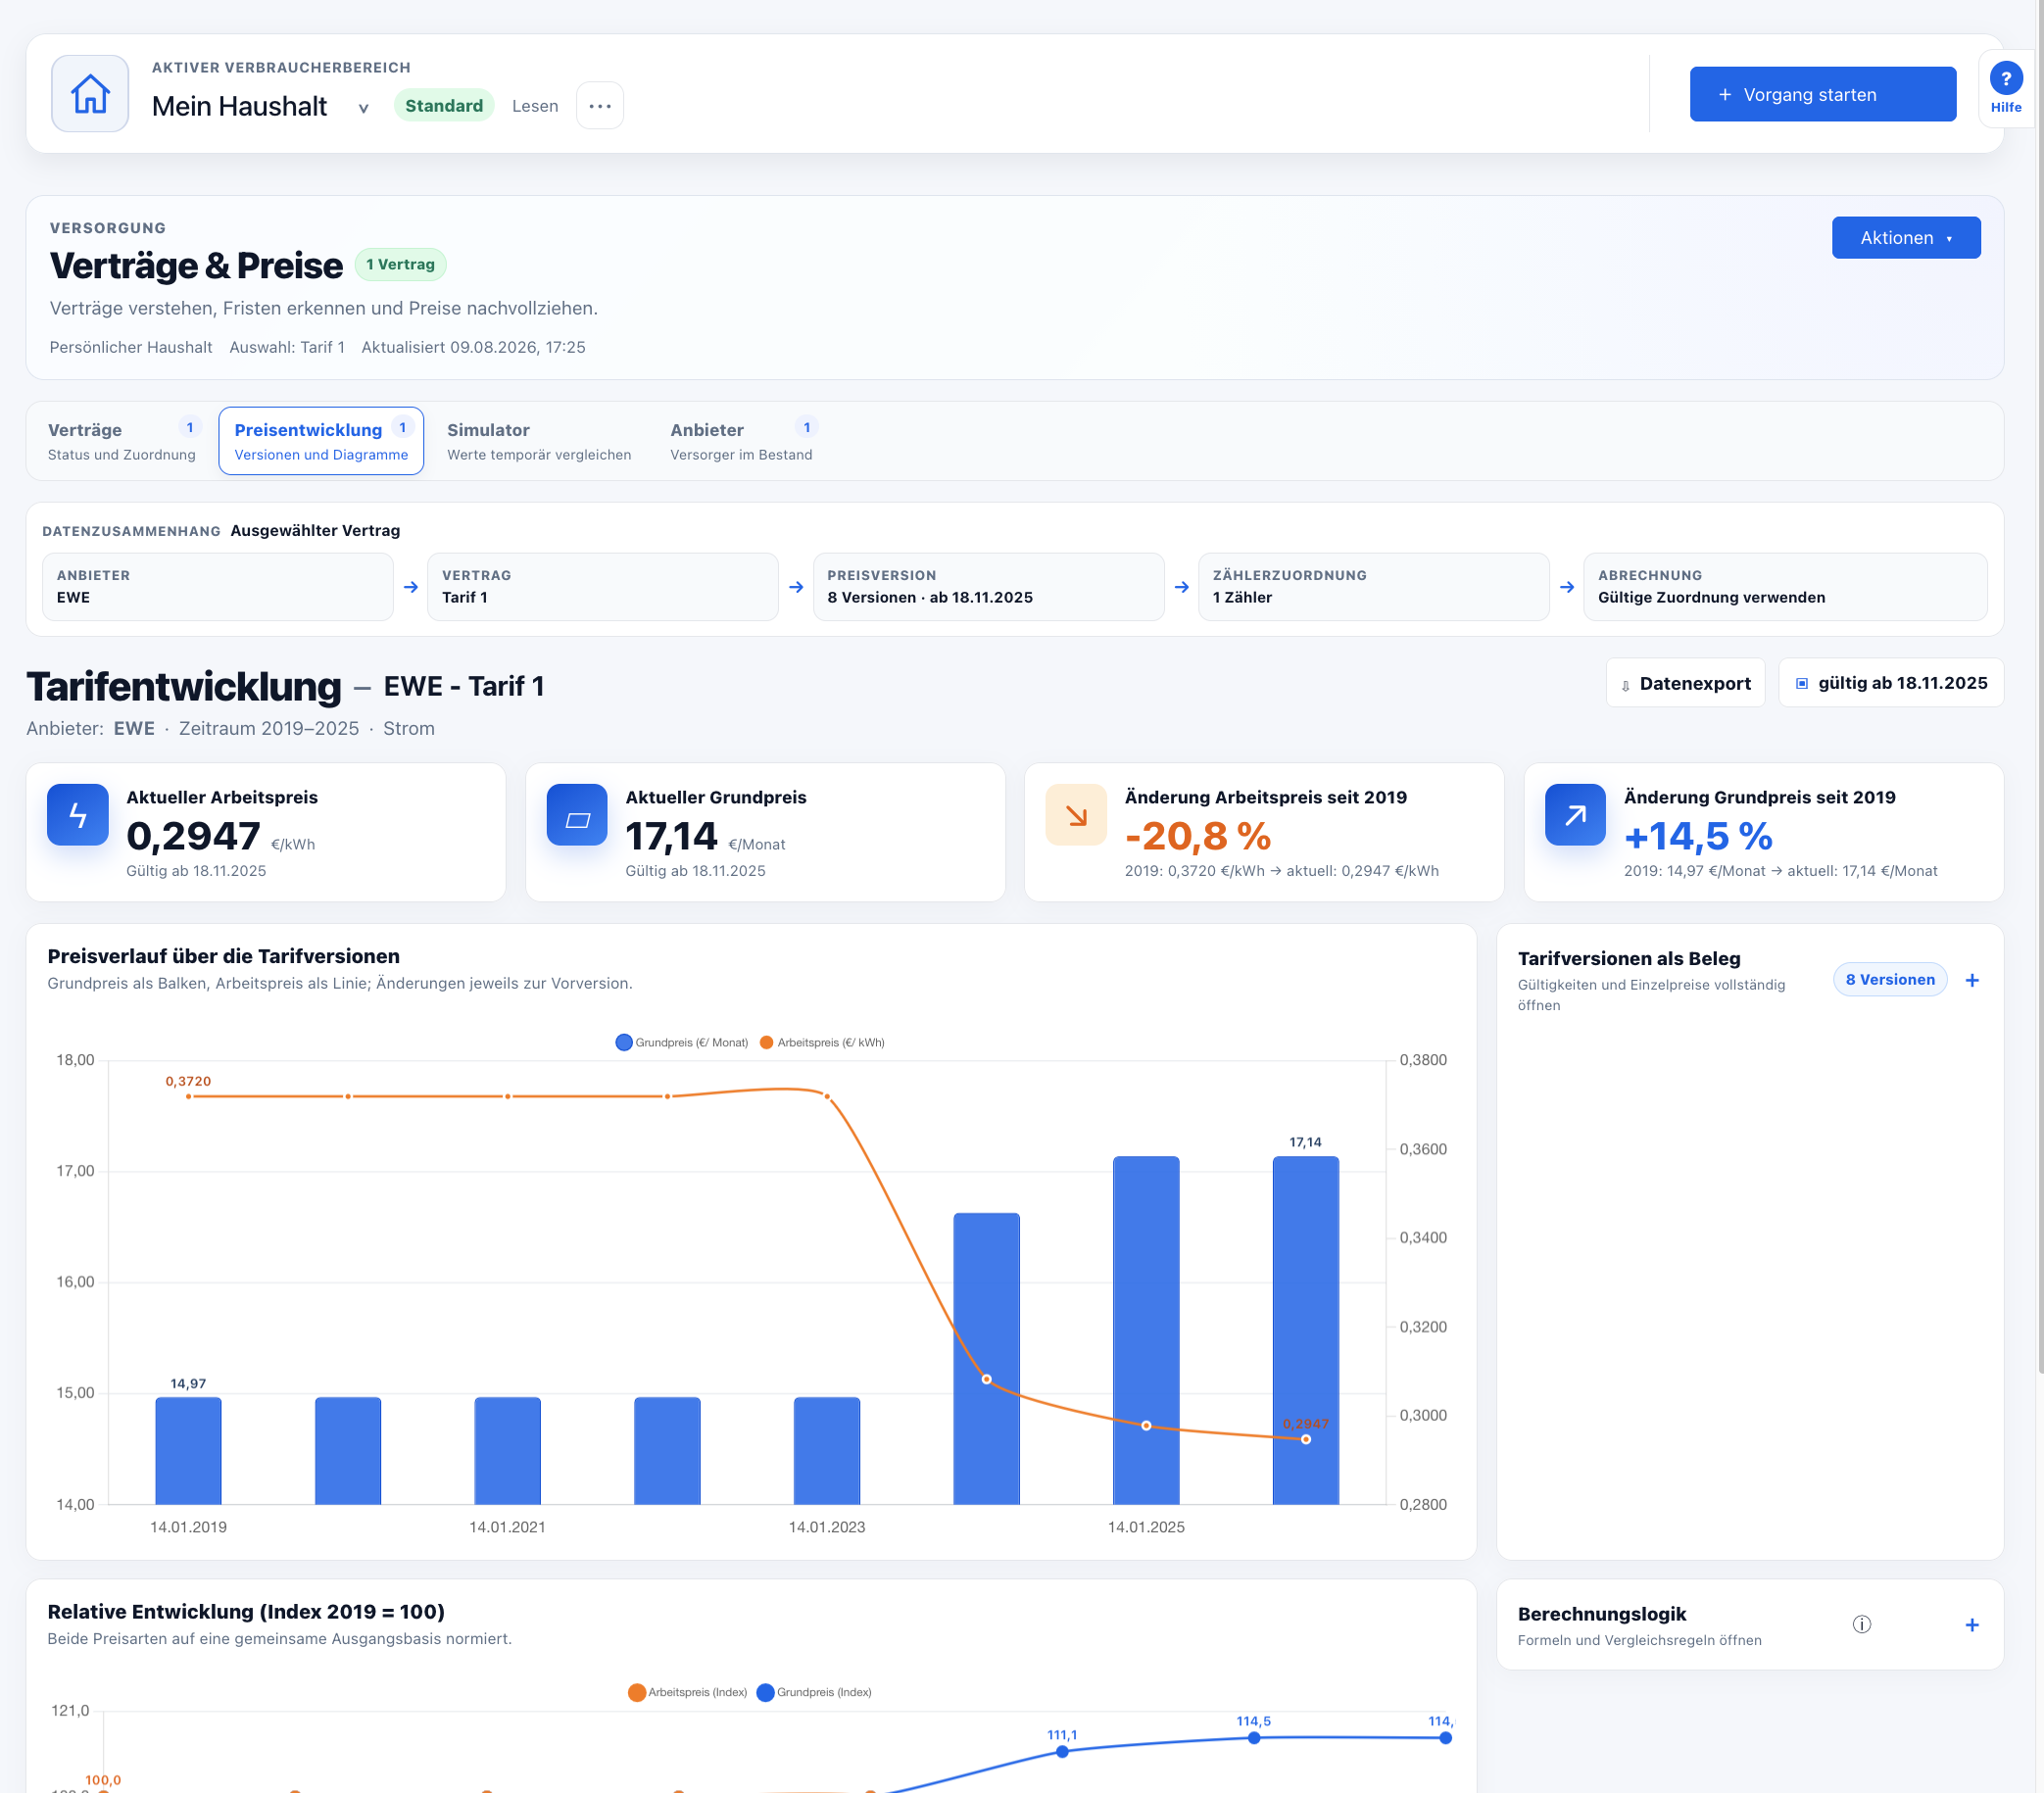Switch to the Simulator tab
Image resolution: width=2044 pixels, height=1793 pixels.
[538, 441]
